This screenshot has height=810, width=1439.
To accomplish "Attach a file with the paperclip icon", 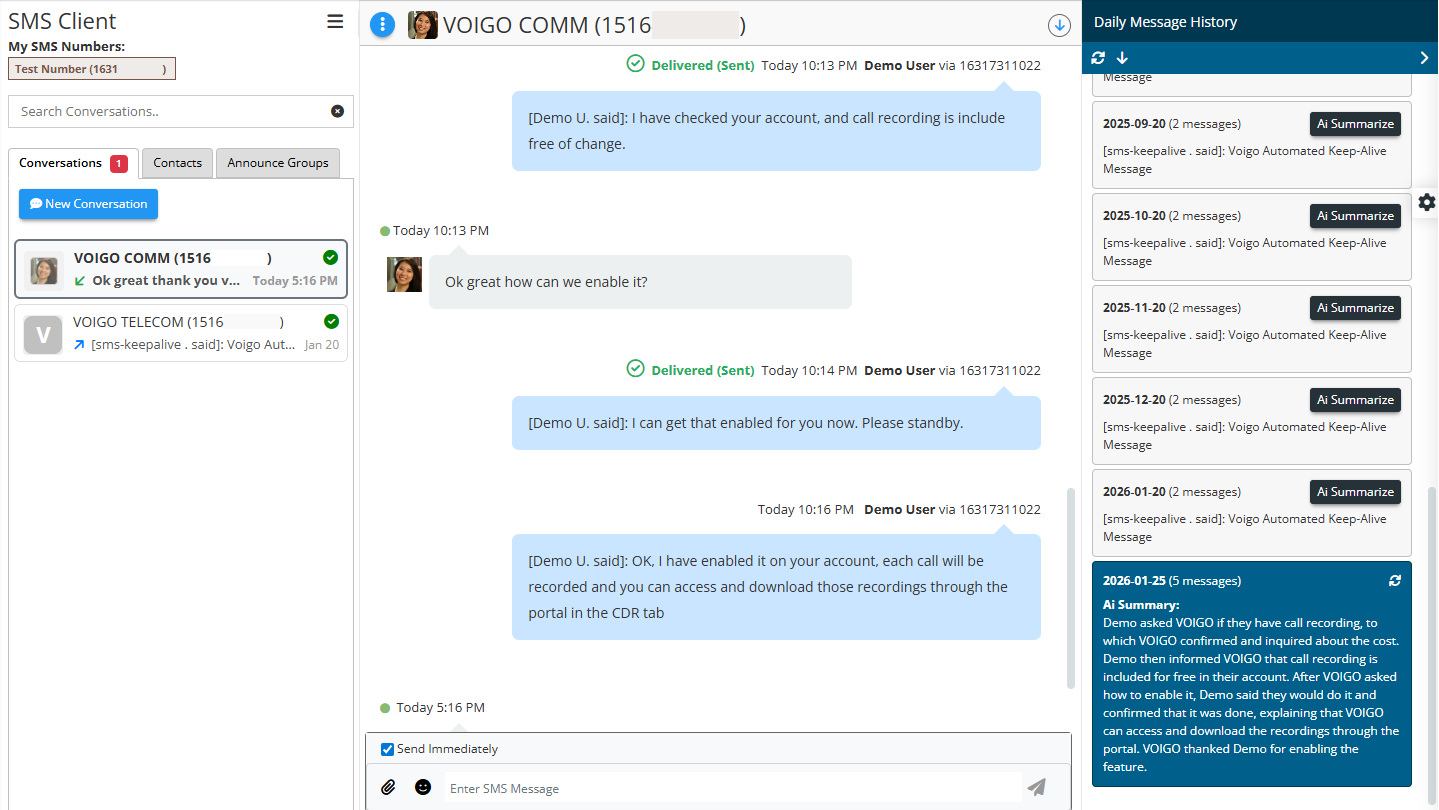I will pyautogui.click(x=389, y=787).
